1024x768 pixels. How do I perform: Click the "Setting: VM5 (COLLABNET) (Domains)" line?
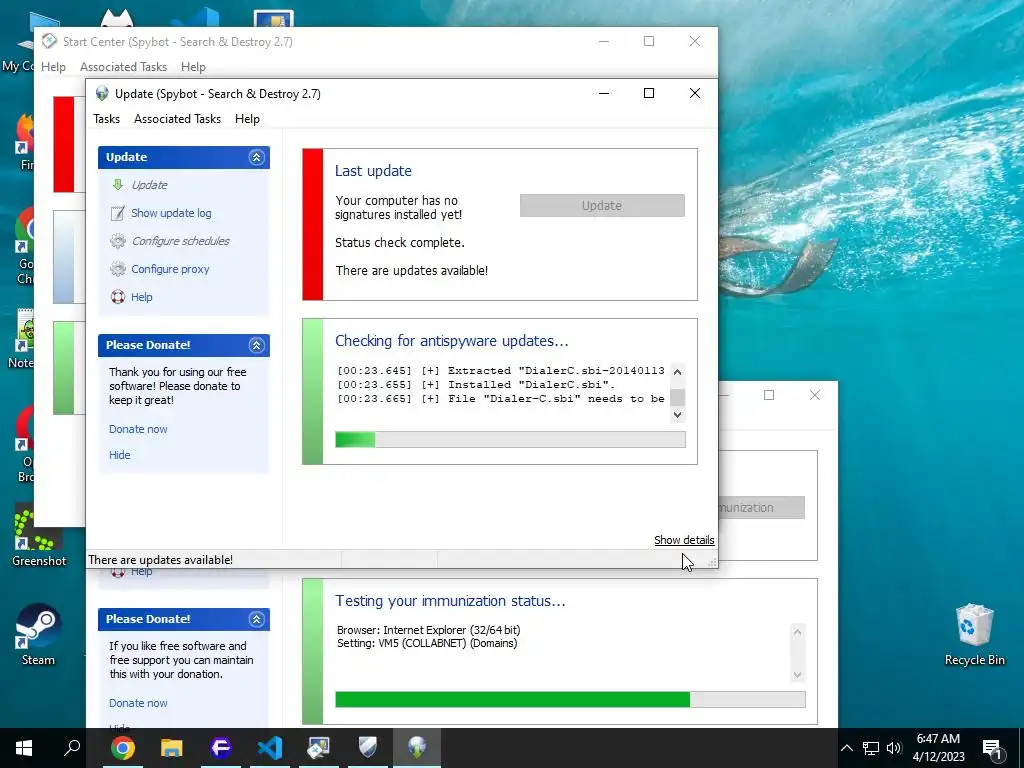(427, 643)
